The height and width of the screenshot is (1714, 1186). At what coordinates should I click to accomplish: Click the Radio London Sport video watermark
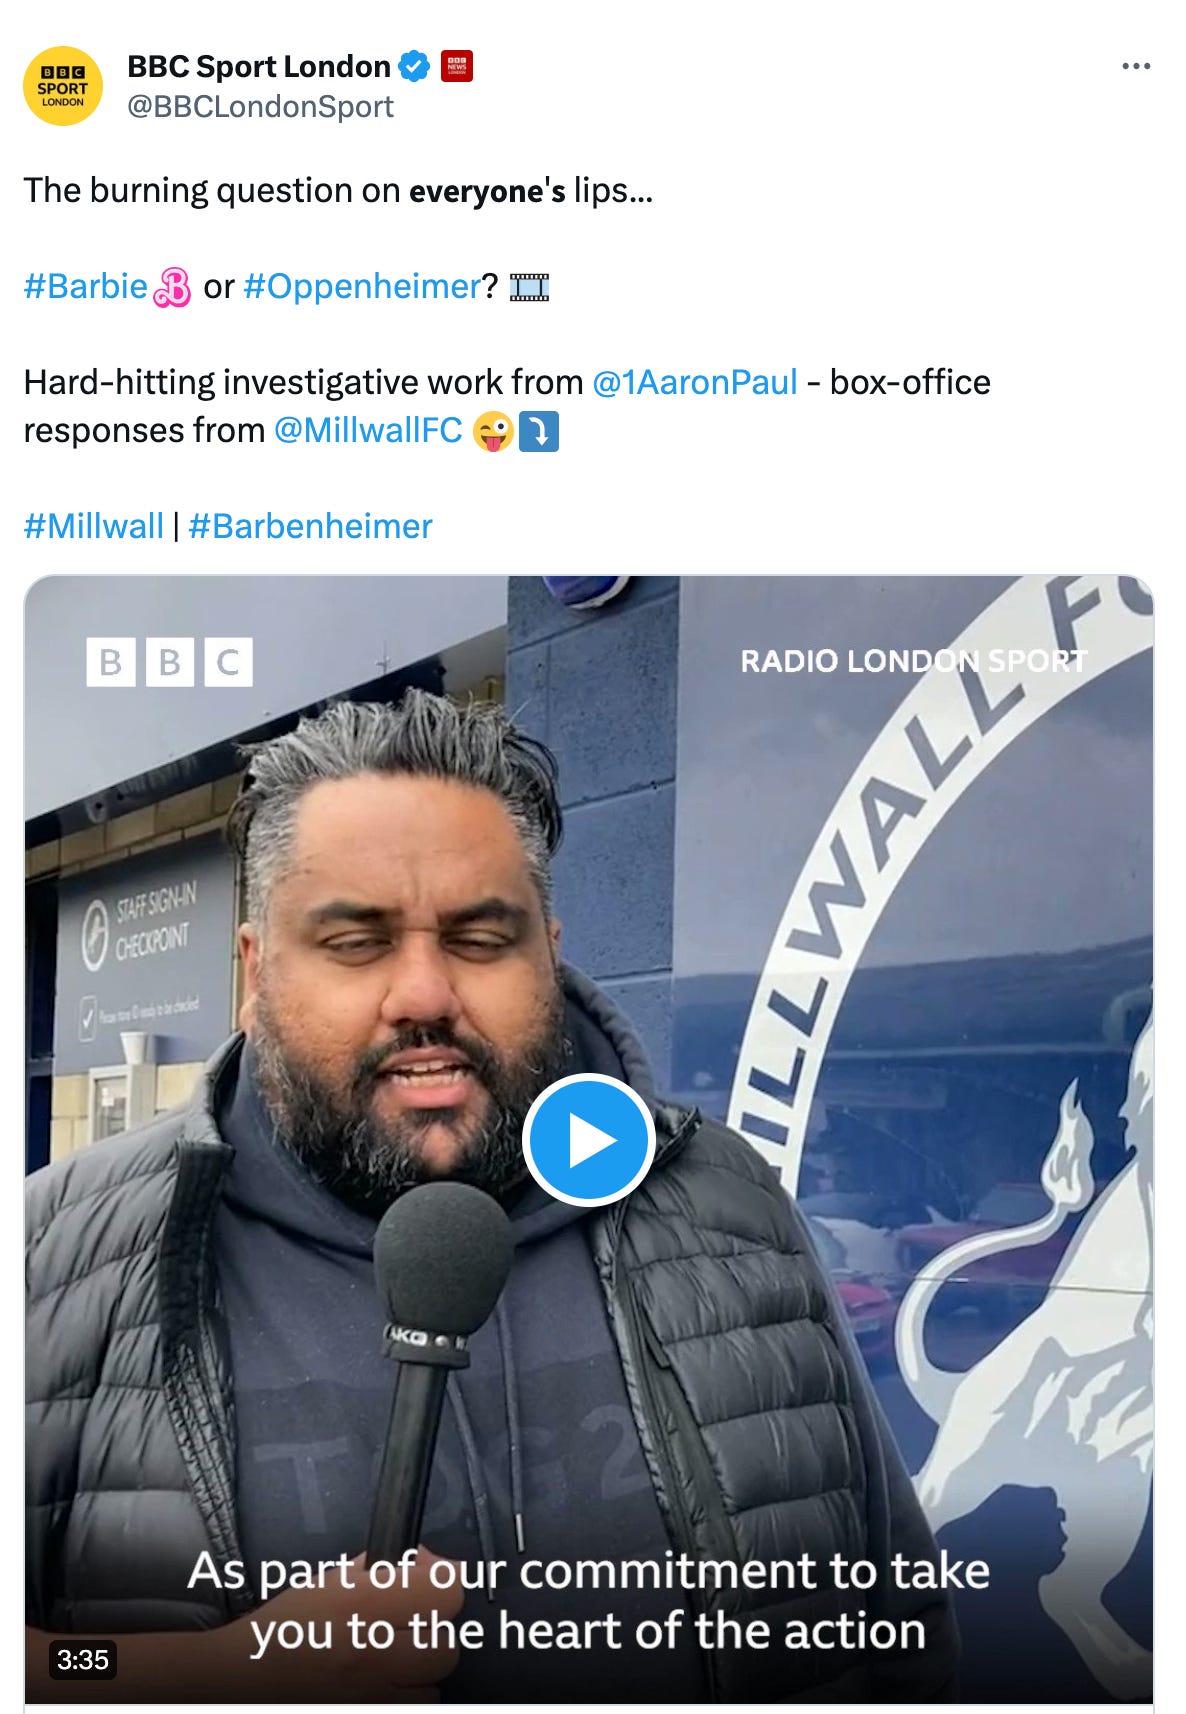[913, 661]
